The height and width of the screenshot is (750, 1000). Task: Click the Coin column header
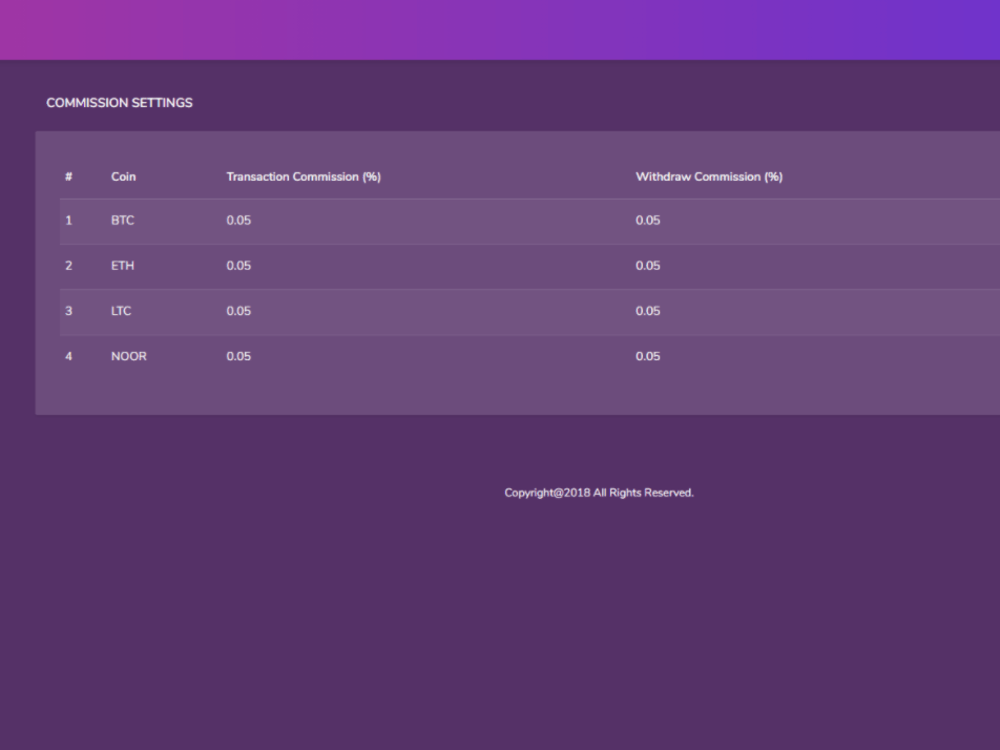(x=123, y=177)
